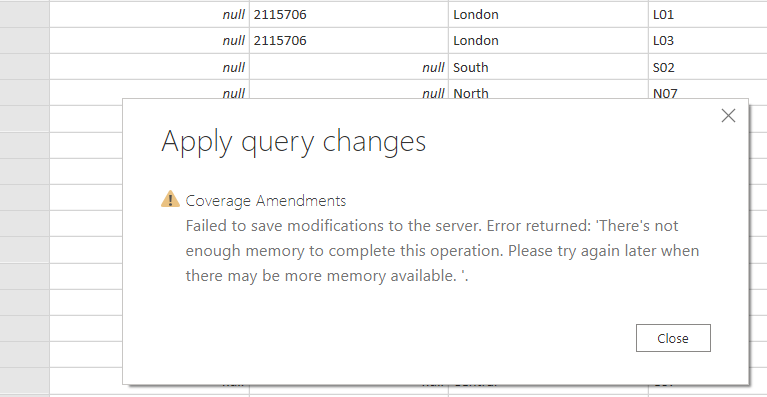Select the London cell in L01 row
This screenshot has width=767, height=397.
548,15
